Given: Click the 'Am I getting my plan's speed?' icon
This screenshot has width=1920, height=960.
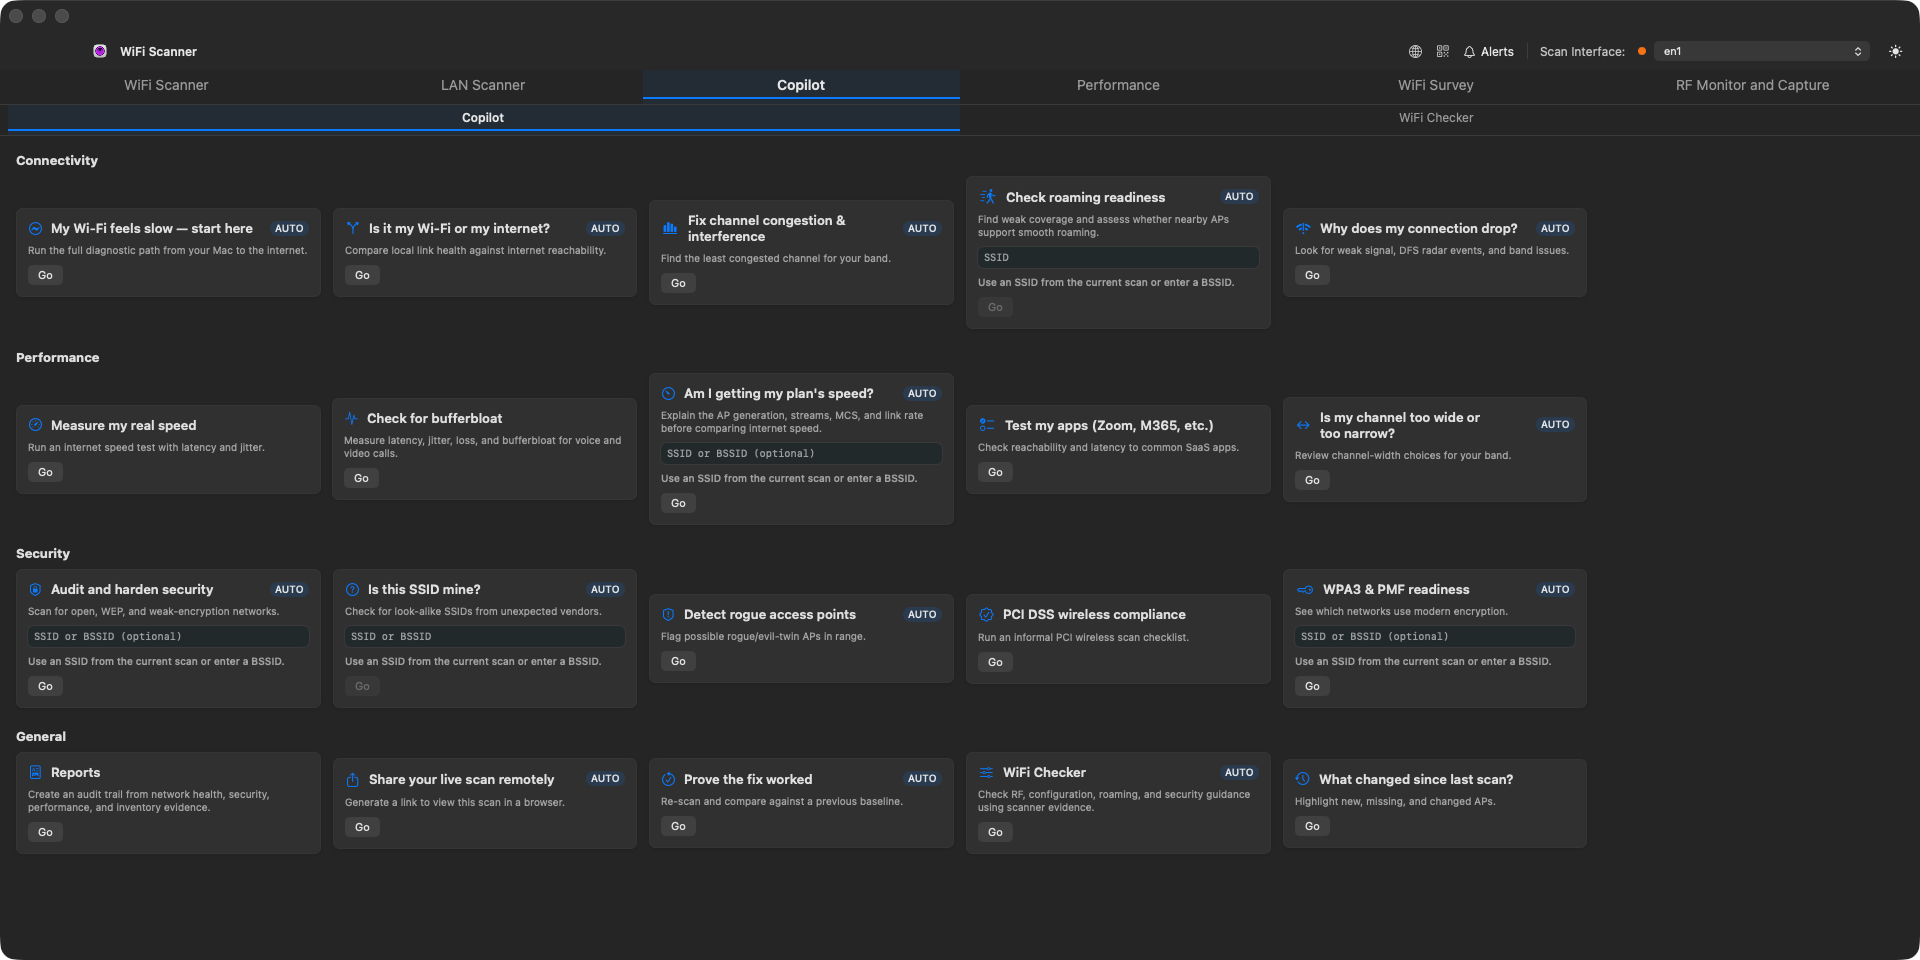Looking at the screenshot, I should click(668, 393).
